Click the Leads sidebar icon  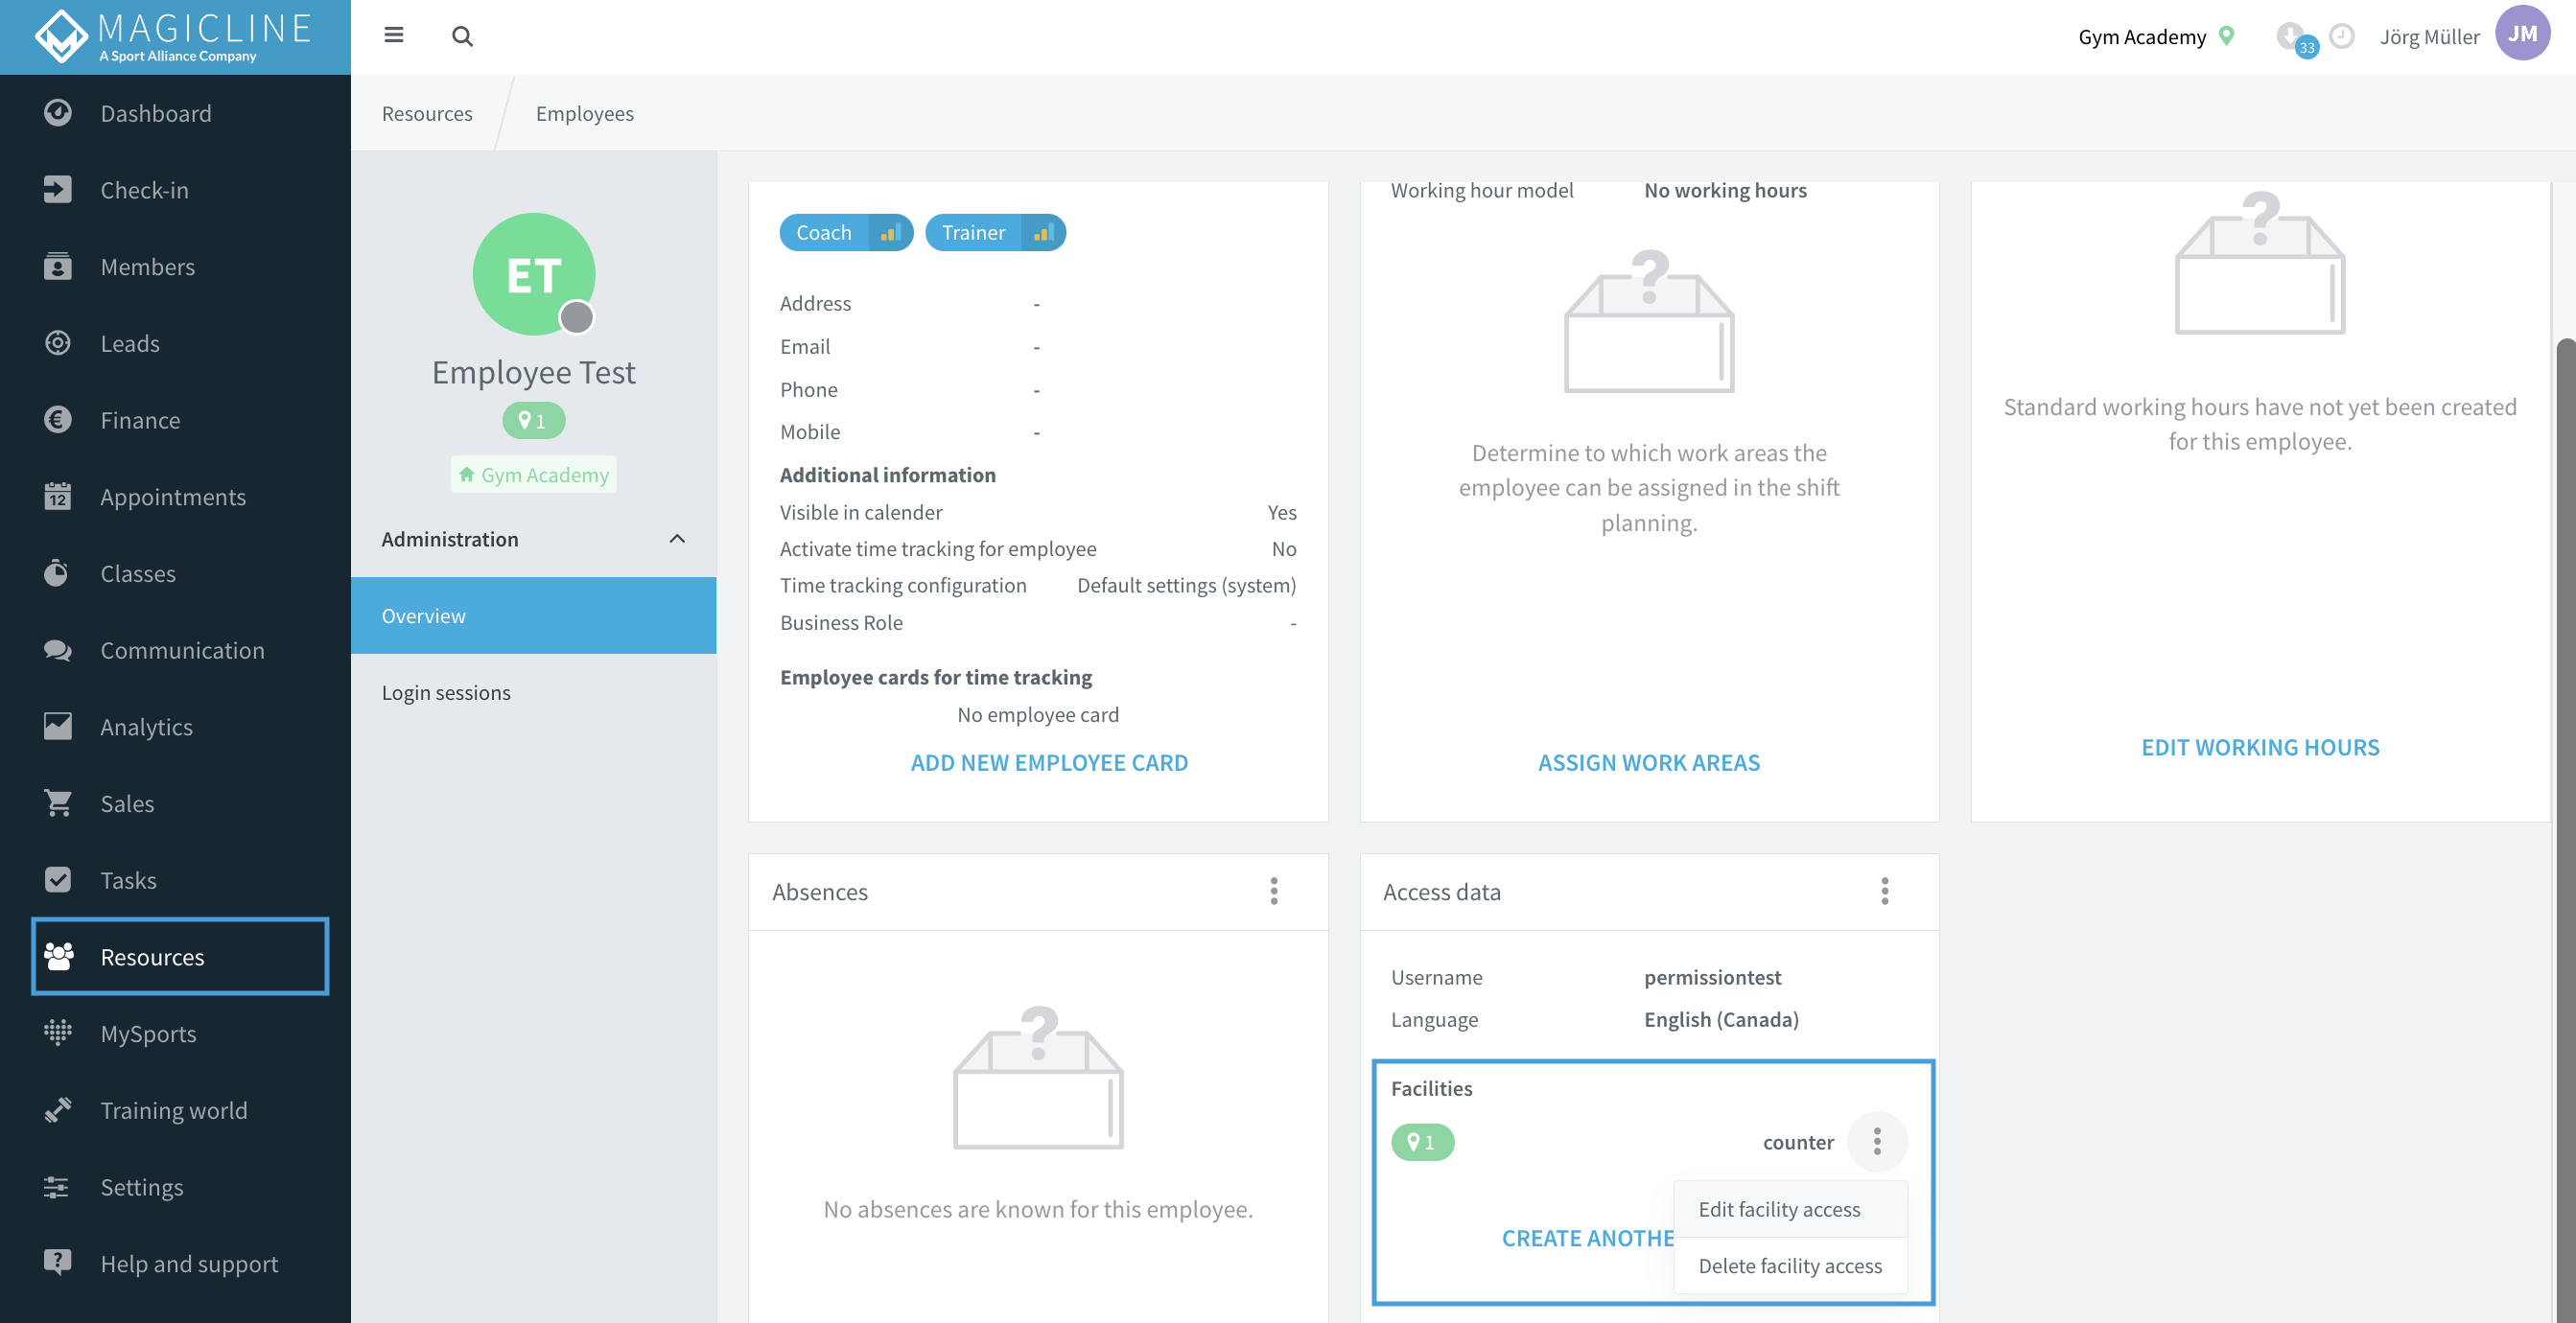(57, 343)
